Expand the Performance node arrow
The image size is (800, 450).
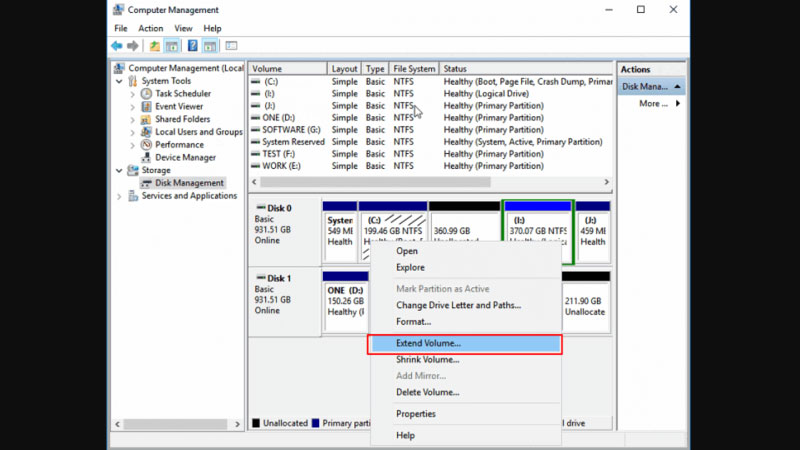point(133,145)
